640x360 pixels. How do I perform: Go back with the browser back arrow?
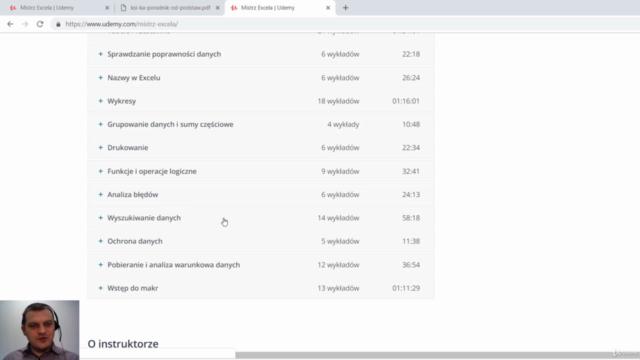point(10,24)
